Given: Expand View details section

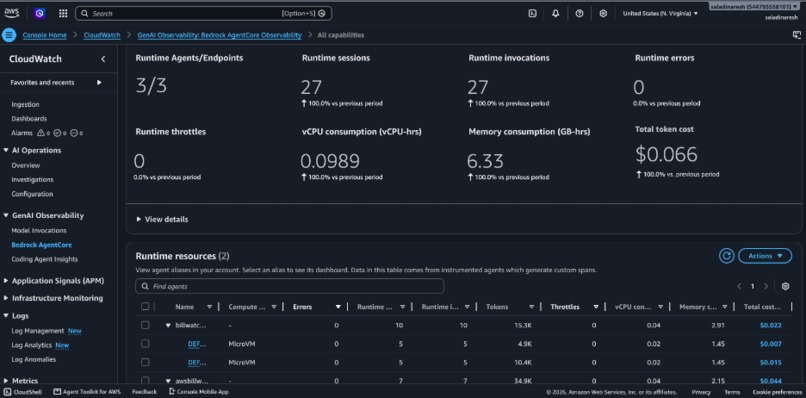Looking at the screenshot, I should (x=162, y=219).
